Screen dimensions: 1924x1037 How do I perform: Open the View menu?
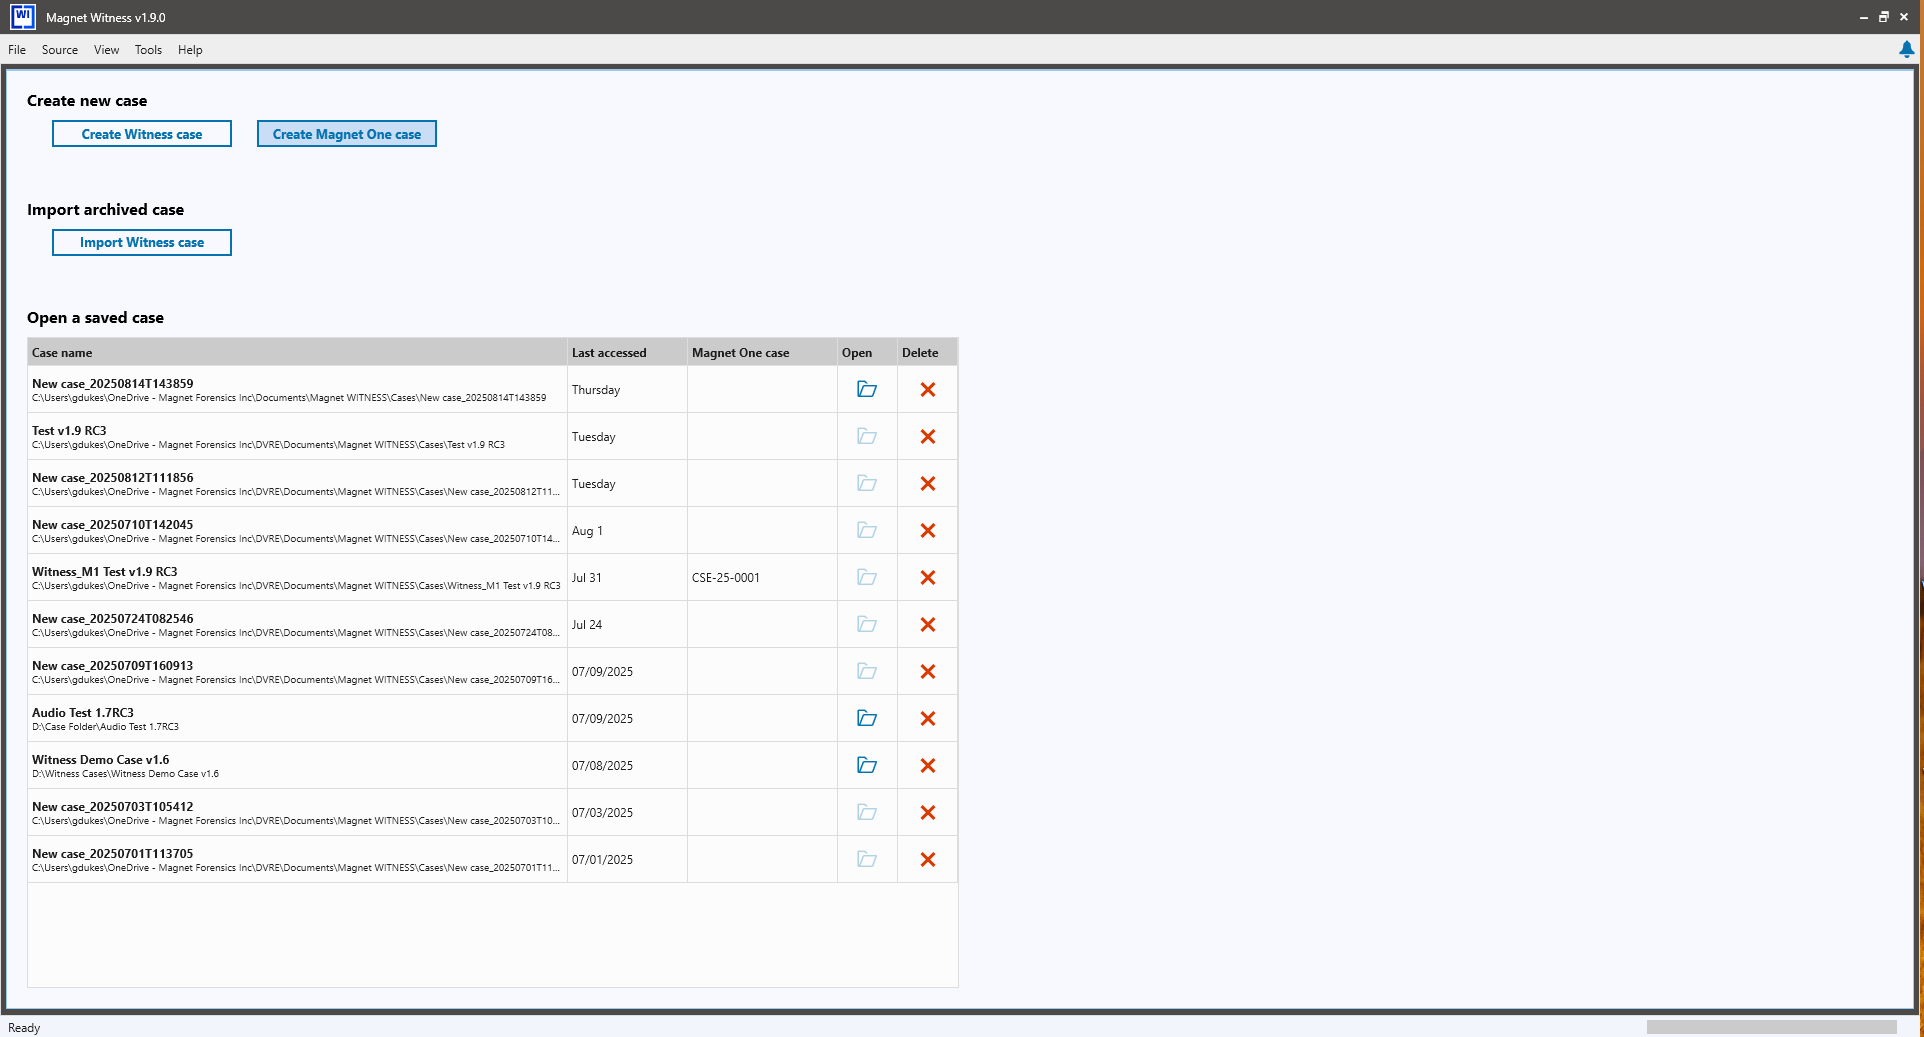tap(106, 50)
